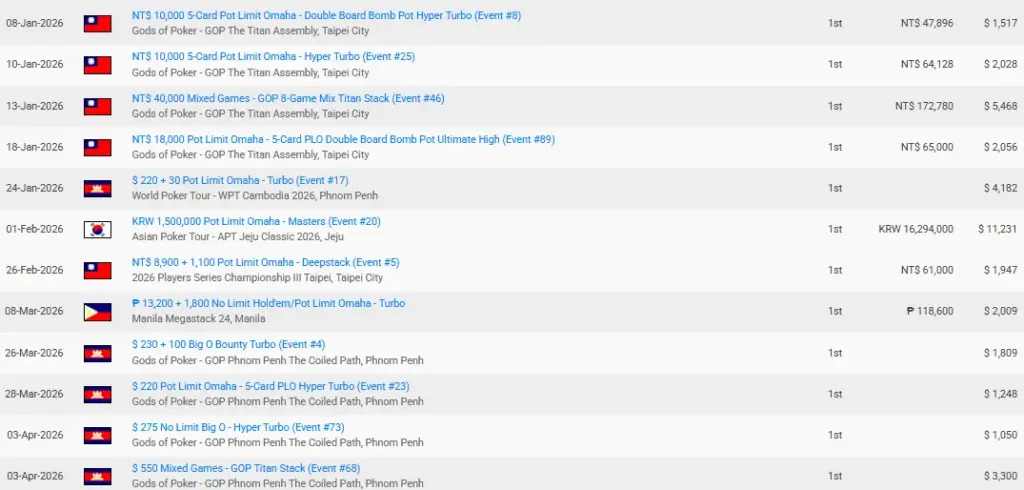Click the prize NT$ 65,000
This screenshot has height=490, width=1024.
click(927, 147)
